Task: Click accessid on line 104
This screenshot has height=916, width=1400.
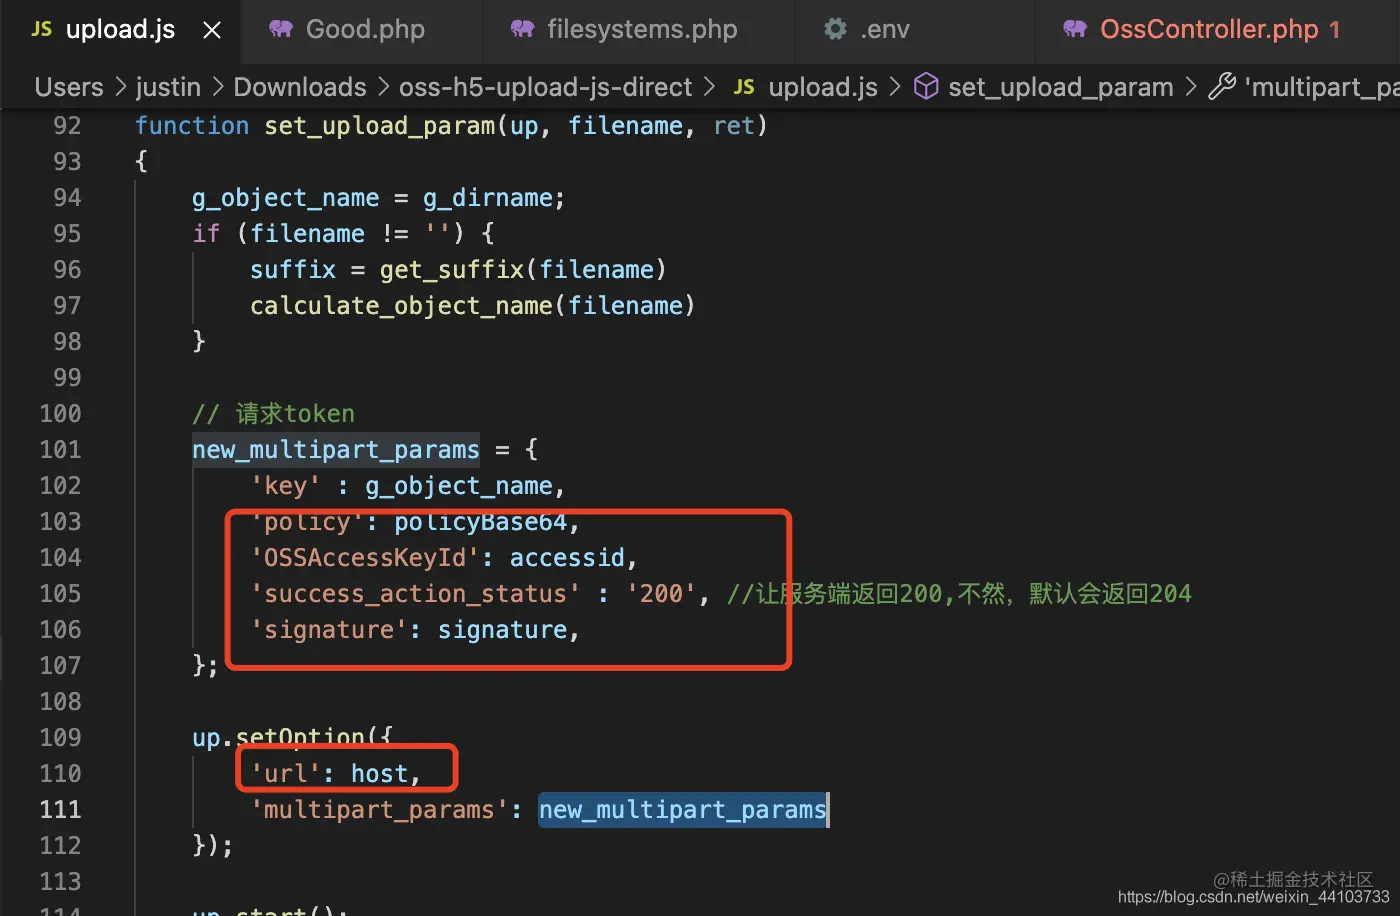Action: pos(568,558)
